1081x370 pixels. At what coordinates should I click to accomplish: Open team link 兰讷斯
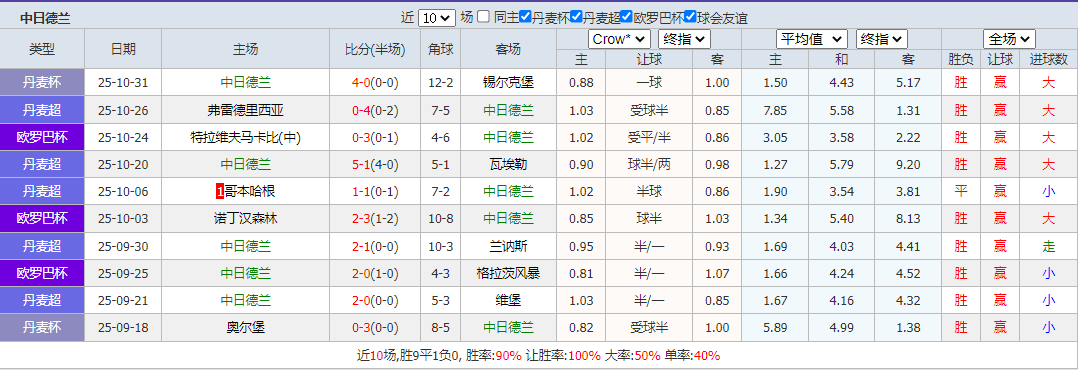tap(509, 246)
